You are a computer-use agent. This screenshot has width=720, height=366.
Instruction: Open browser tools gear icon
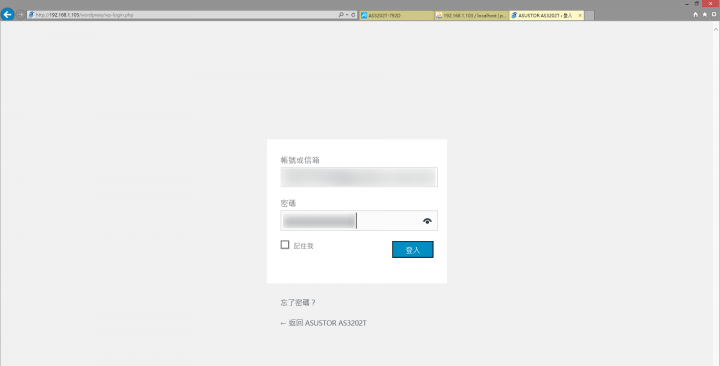[714, 15]
